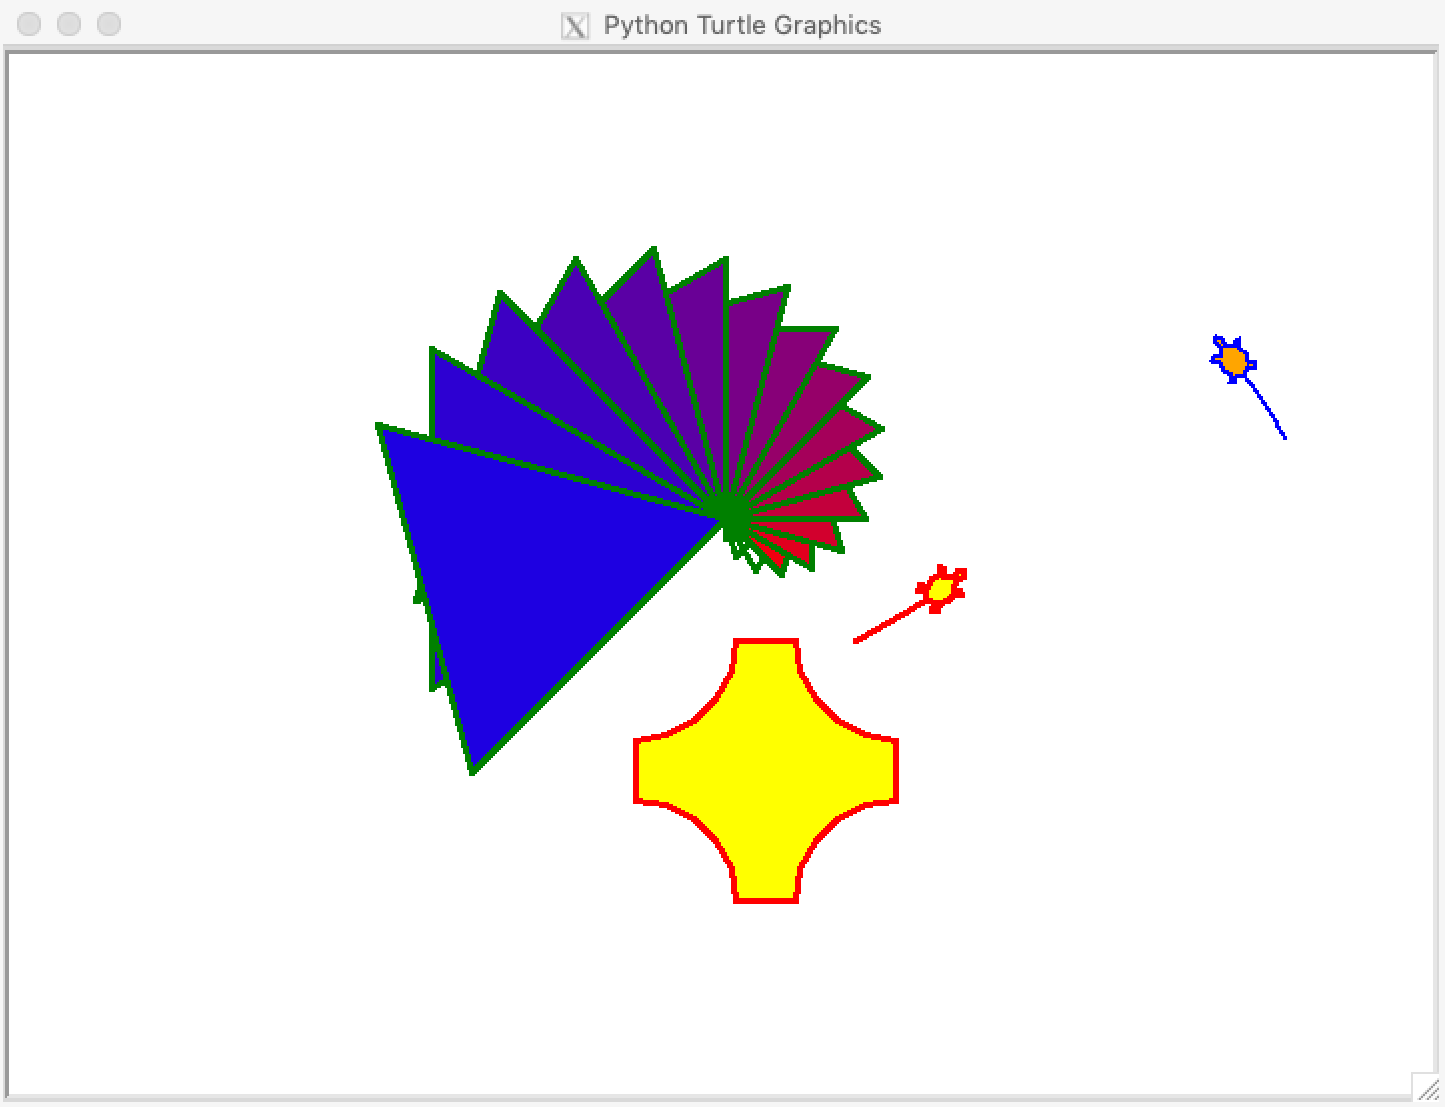Click the leftmost traffic-light window control
This screenshot has width=1445, height=1107.
coord(29,25)
